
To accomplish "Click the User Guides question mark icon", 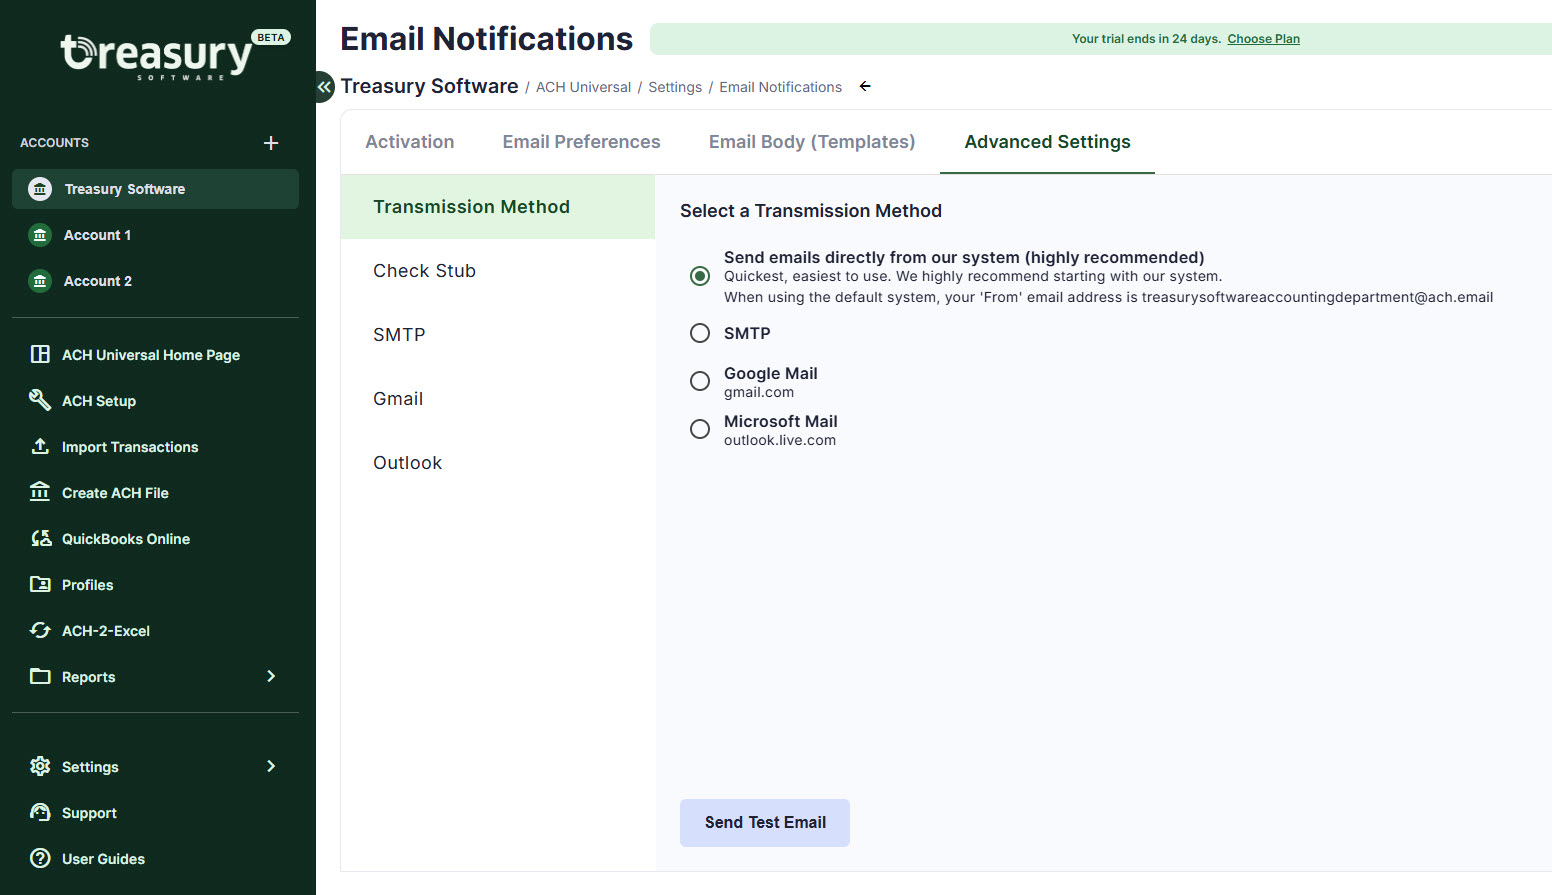I will [40, 858].
